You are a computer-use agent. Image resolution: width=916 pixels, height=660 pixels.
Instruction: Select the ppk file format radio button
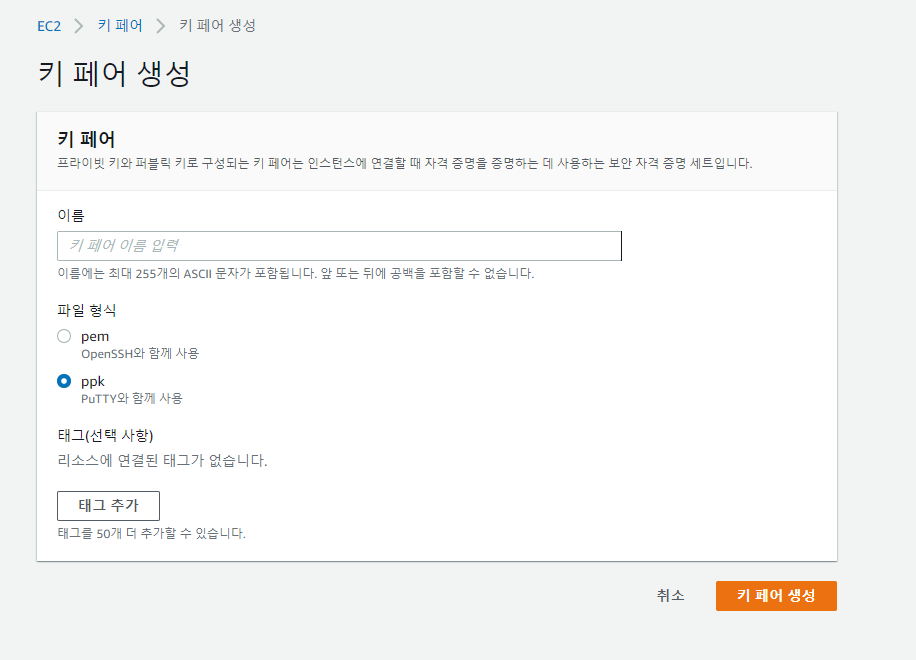(x=64, y=381)
